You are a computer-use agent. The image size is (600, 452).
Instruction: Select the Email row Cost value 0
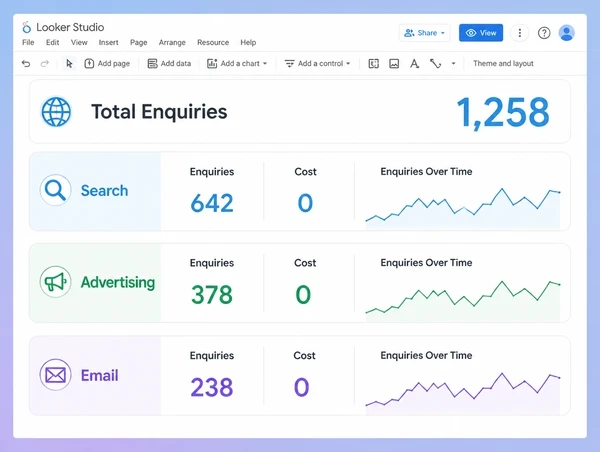pyautogui.click(x=302, y=387)
